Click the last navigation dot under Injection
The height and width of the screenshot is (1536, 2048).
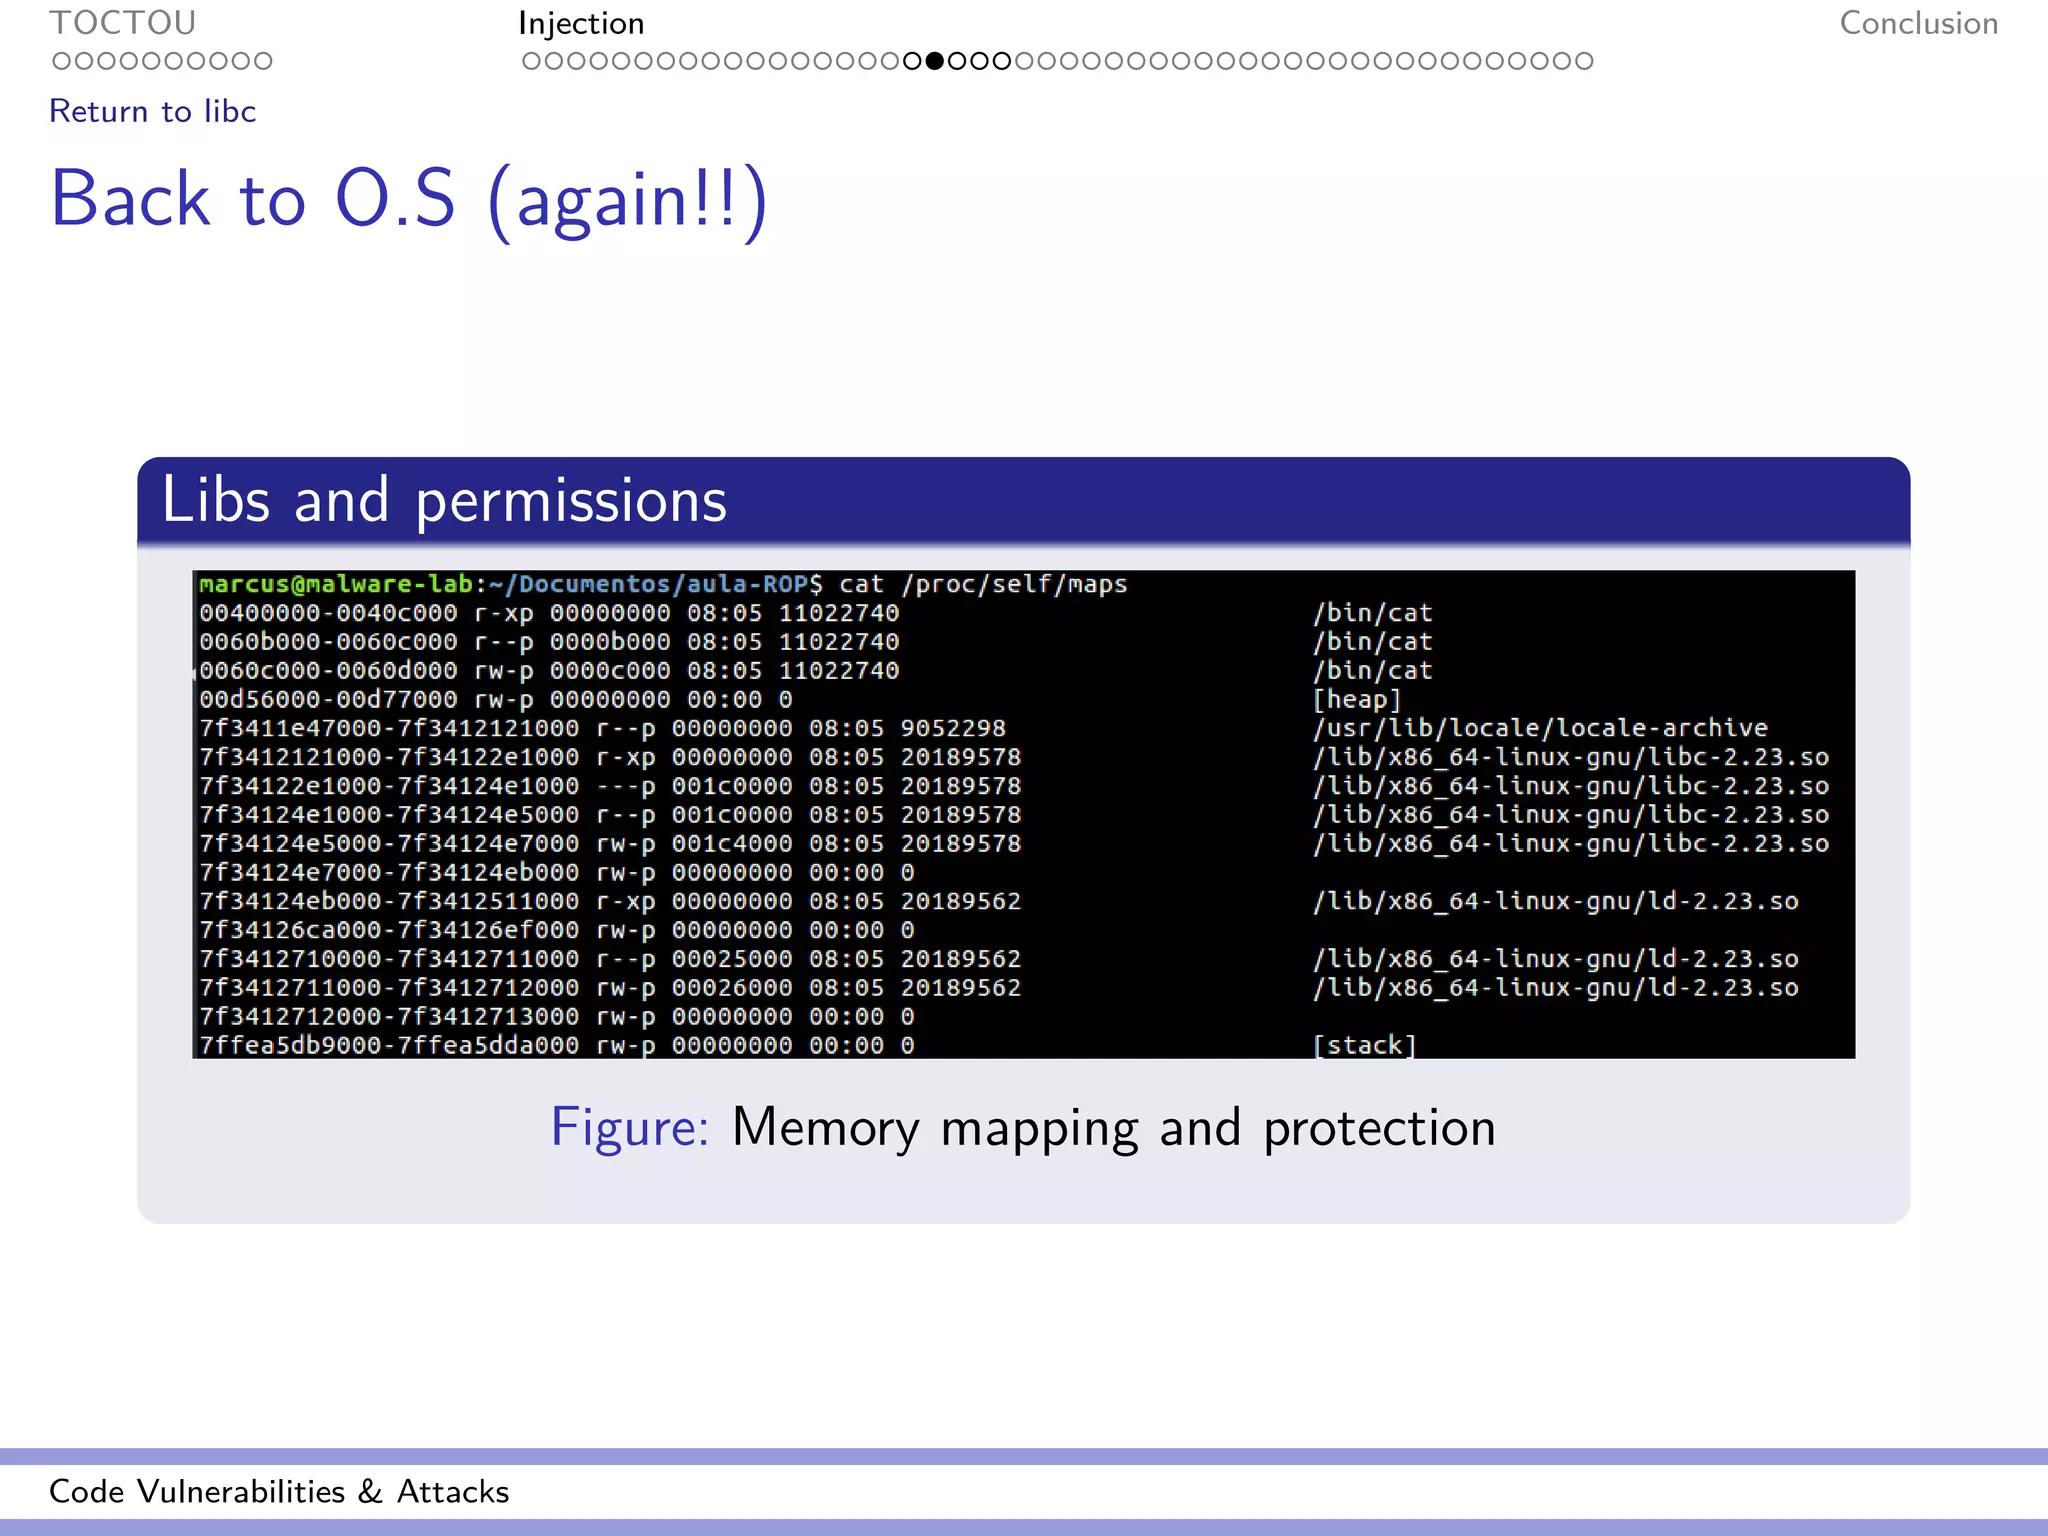click(x=1583, y=61)
